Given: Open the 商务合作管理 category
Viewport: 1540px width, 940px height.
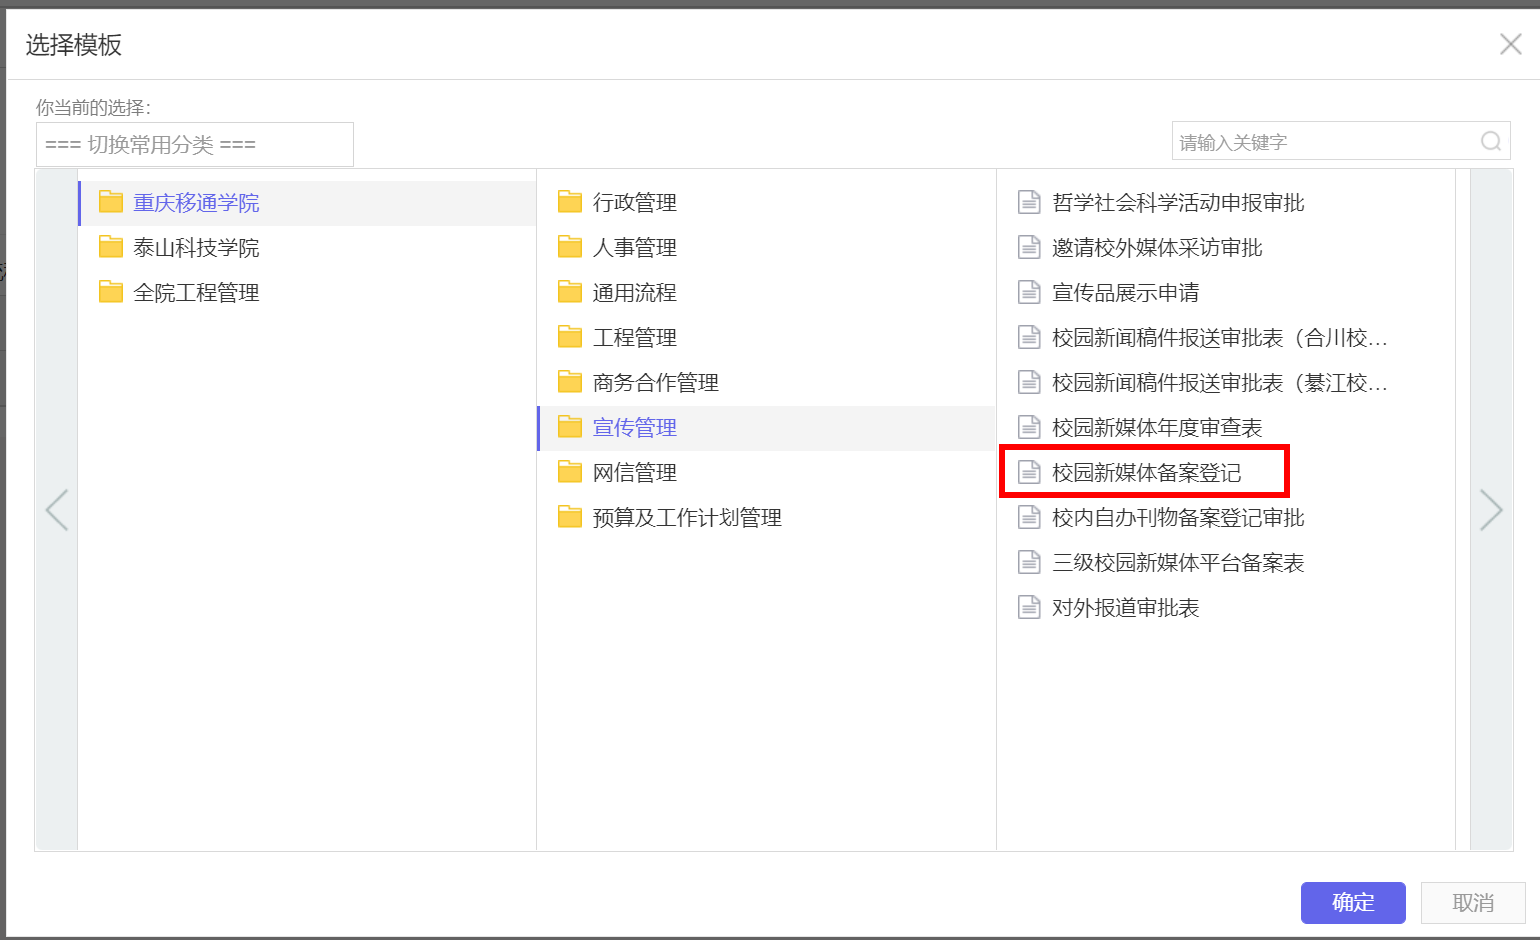Looking at the screenshot, I should click(x=655, y=382).
